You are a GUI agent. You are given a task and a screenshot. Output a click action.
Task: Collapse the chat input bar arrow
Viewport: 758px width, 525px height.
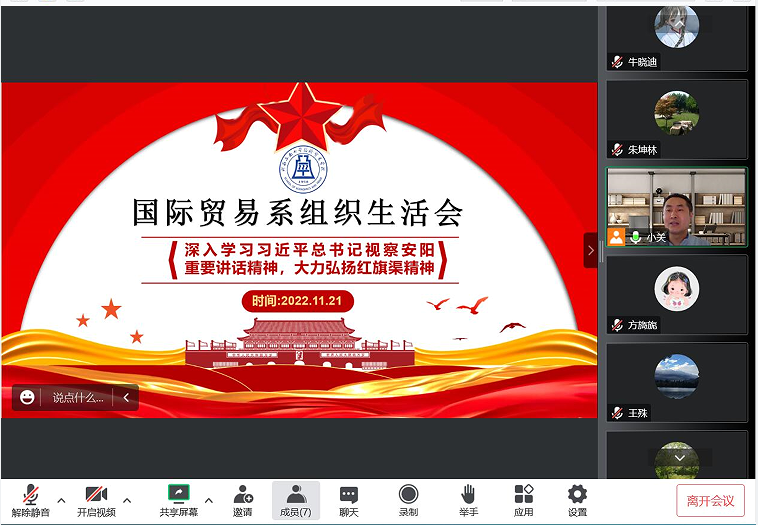click(126, 397)
